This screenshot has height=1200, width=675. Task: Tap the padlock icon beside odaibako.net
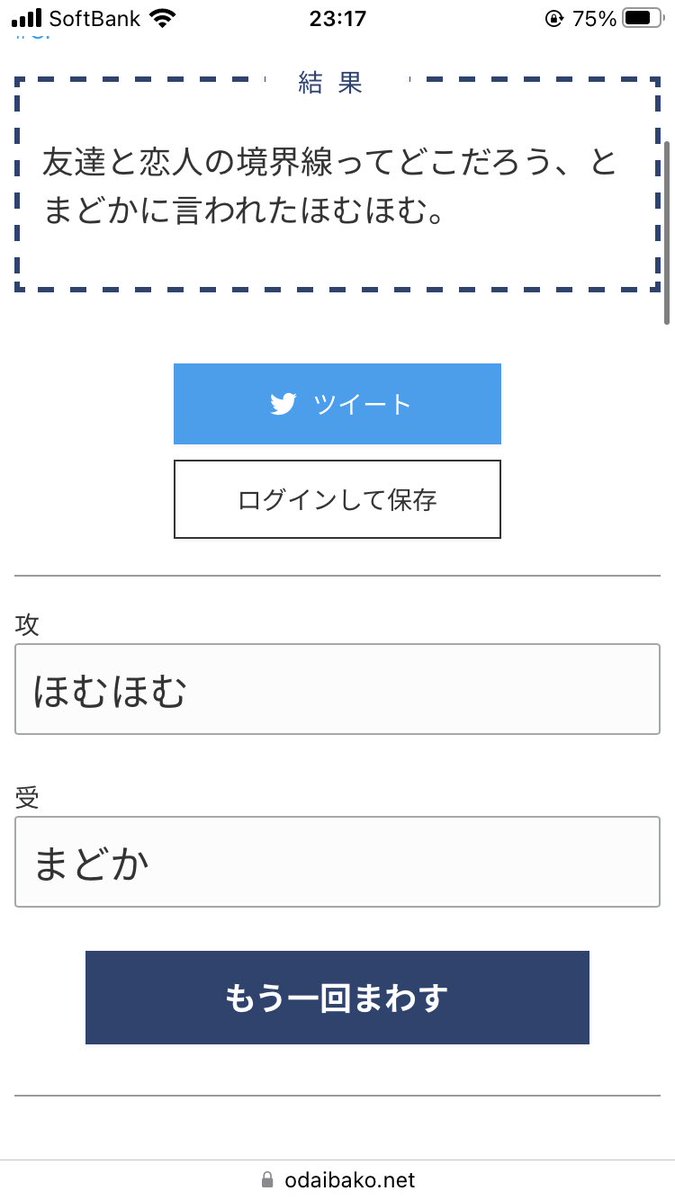tap(266, 1180)
